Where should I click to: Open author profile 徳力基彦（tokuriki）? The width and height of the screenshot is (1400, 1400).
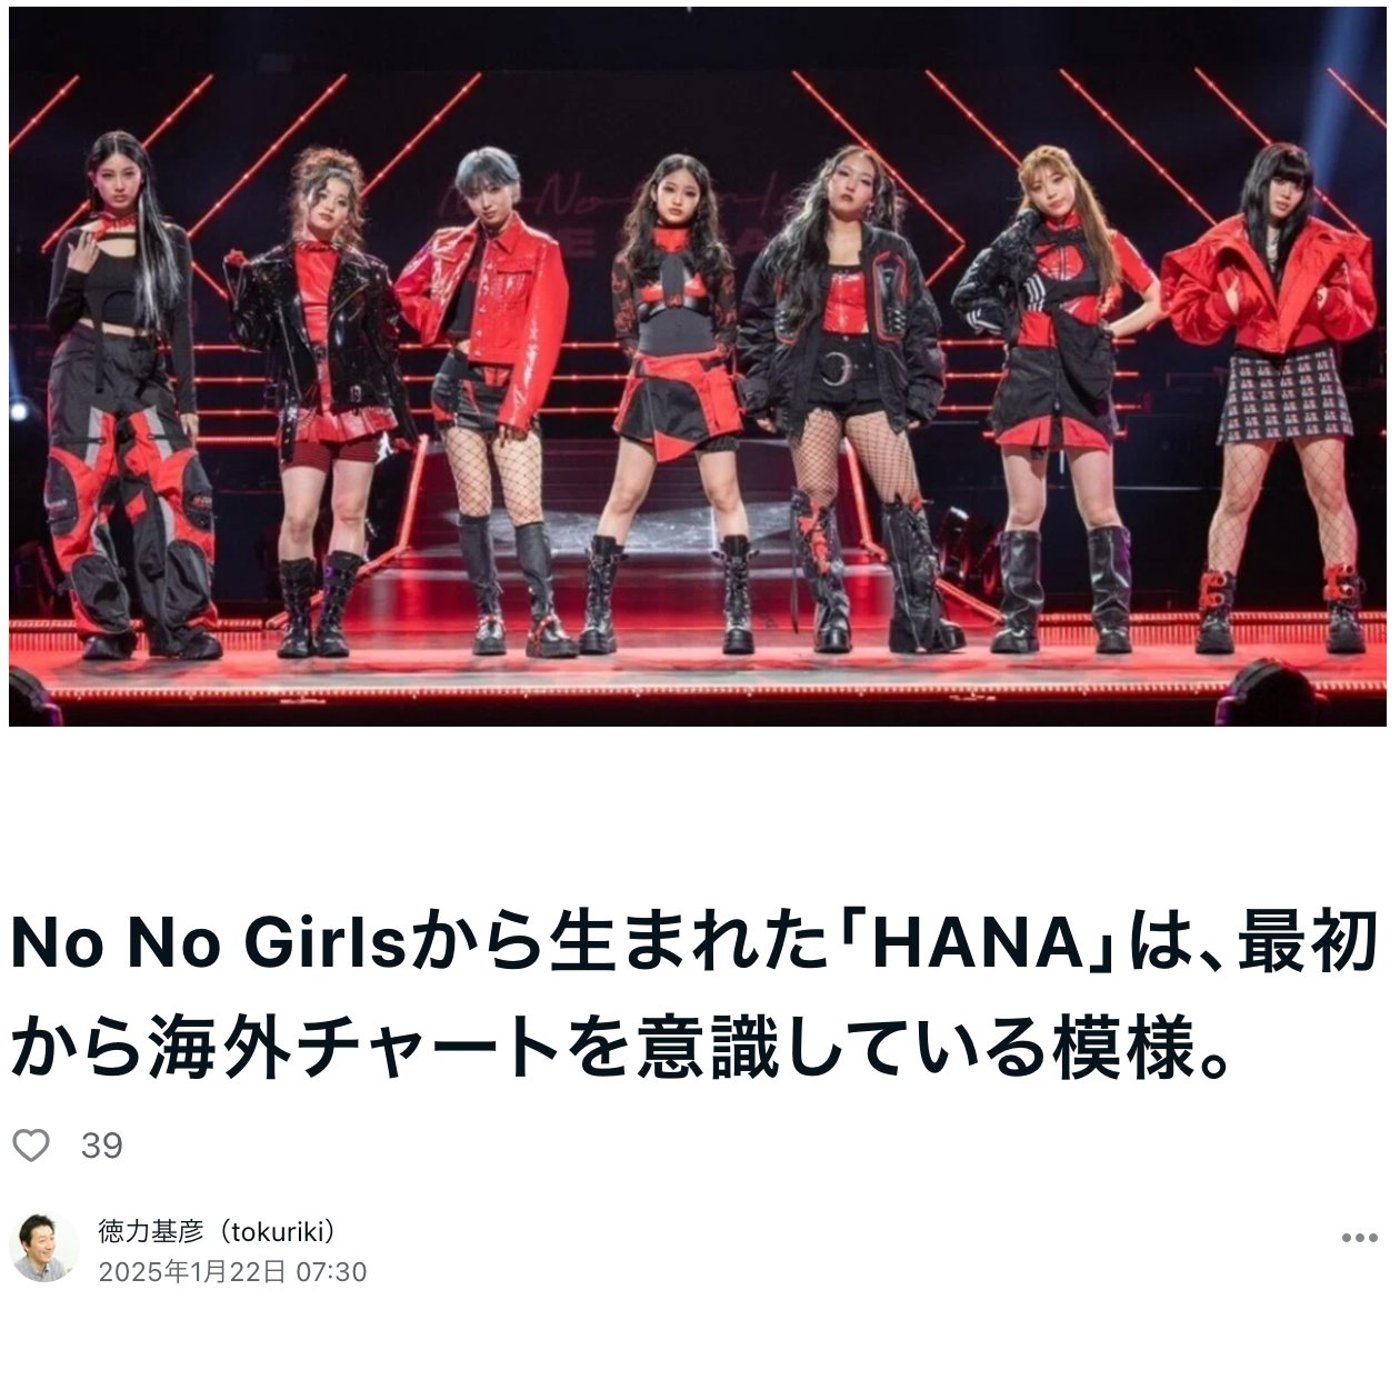pyautogui.click(x=216, y=1231)
